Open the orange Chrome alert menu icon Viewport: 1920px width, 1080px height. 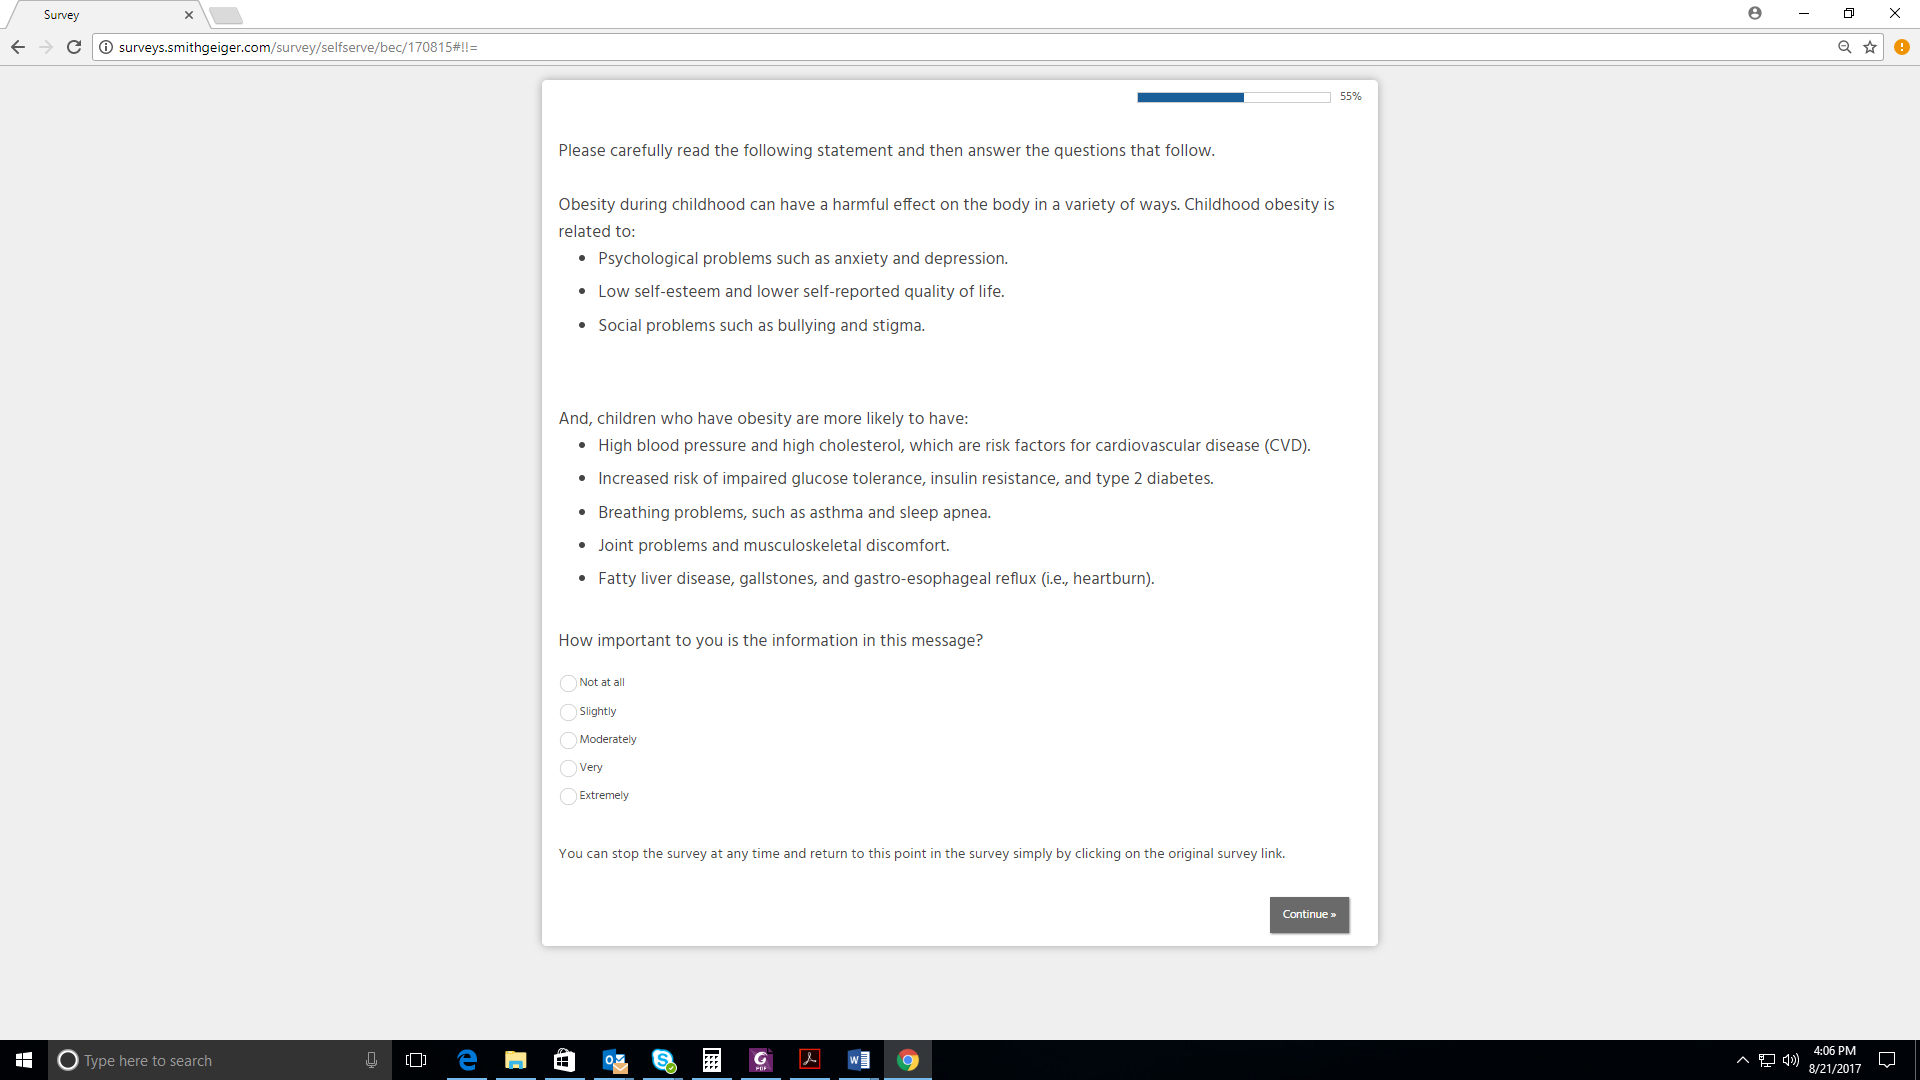tap(1902, 47)
